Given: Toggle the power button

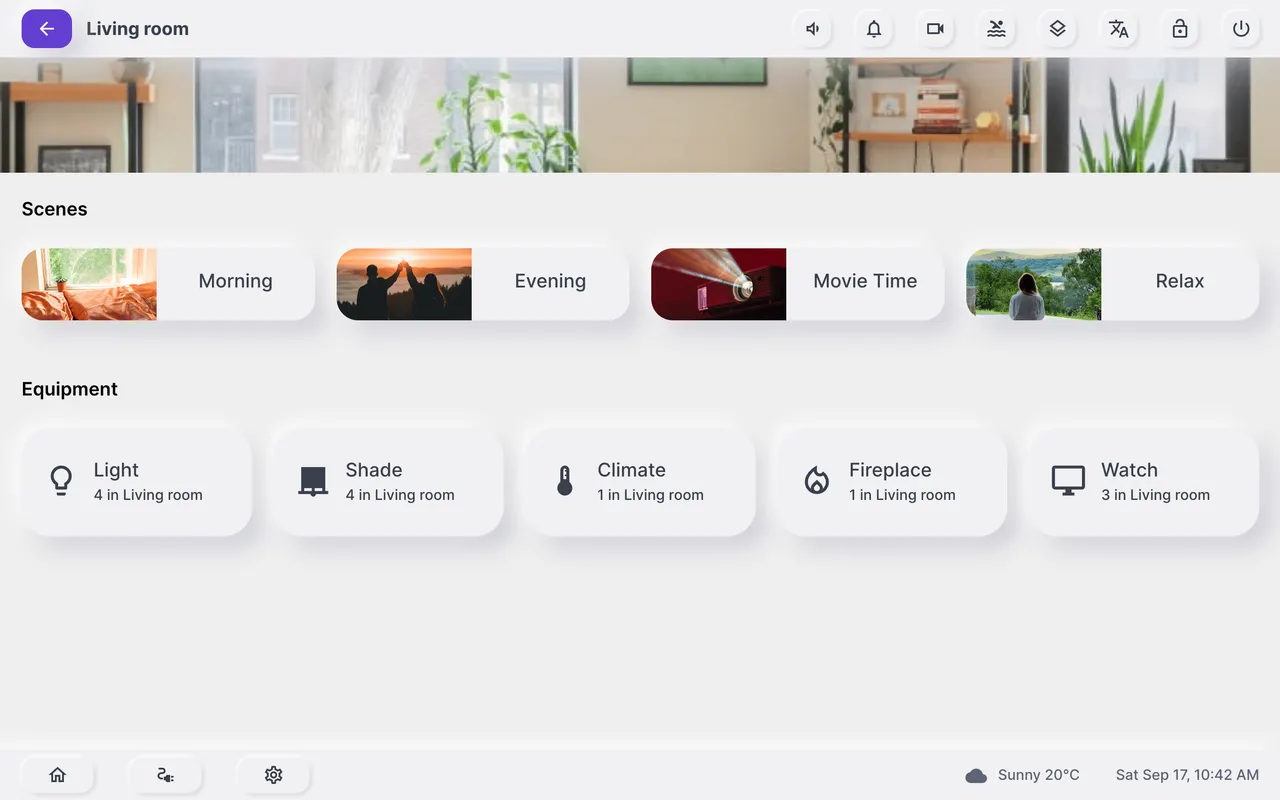Looking at the screenshot, I should 1241,29.
